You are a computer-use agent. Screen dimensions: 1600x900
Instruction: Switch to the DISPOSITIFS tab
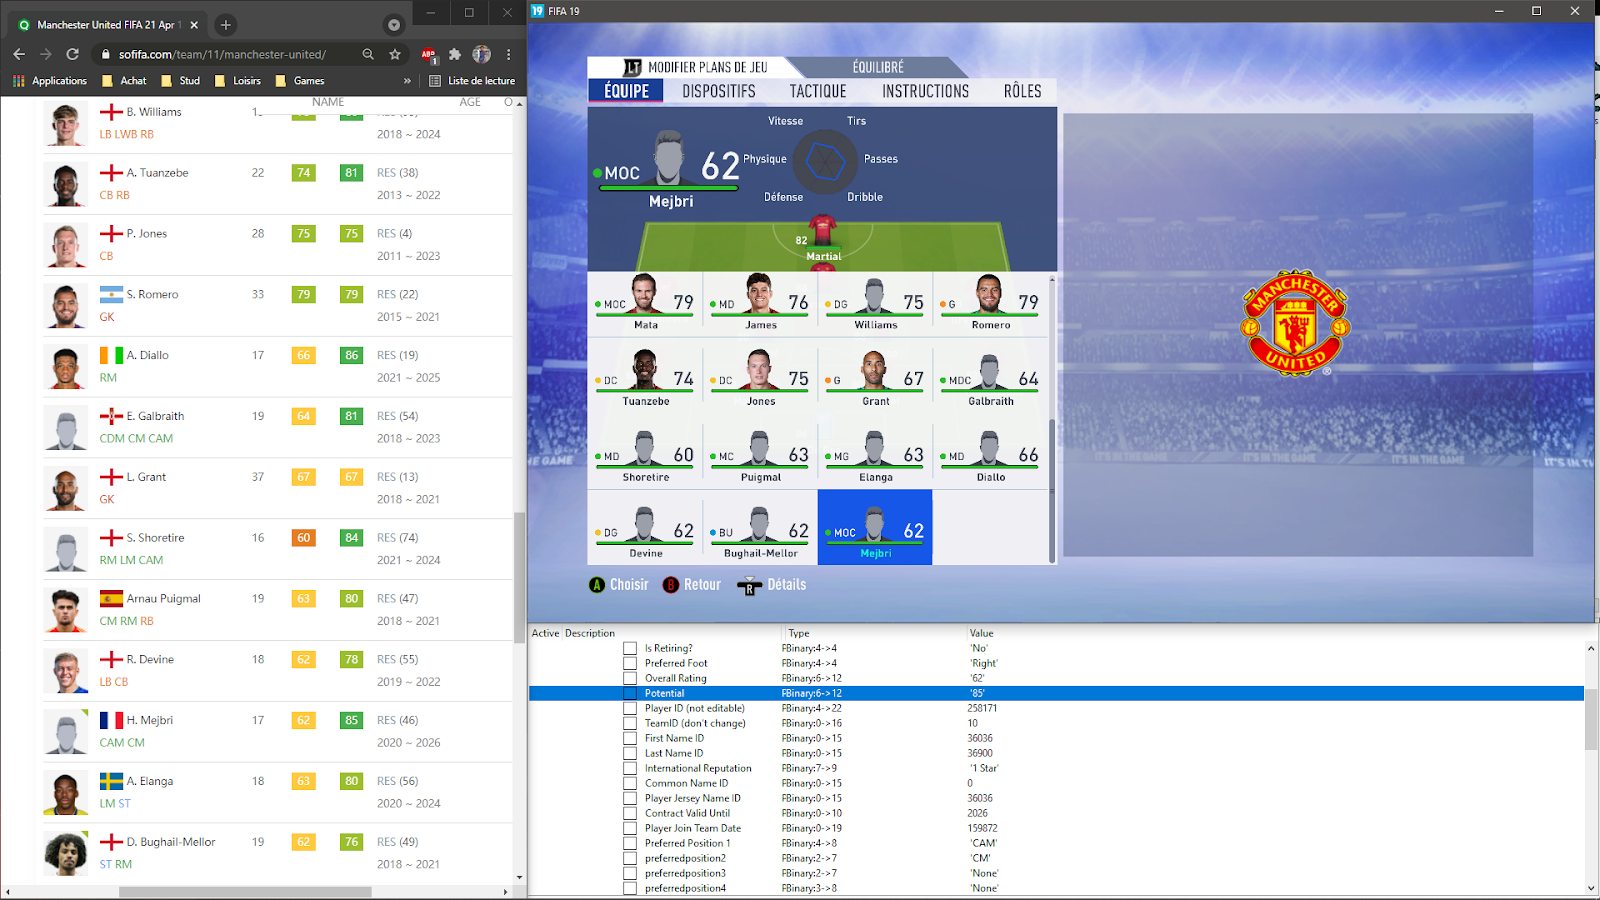click(x=719, y=91)
